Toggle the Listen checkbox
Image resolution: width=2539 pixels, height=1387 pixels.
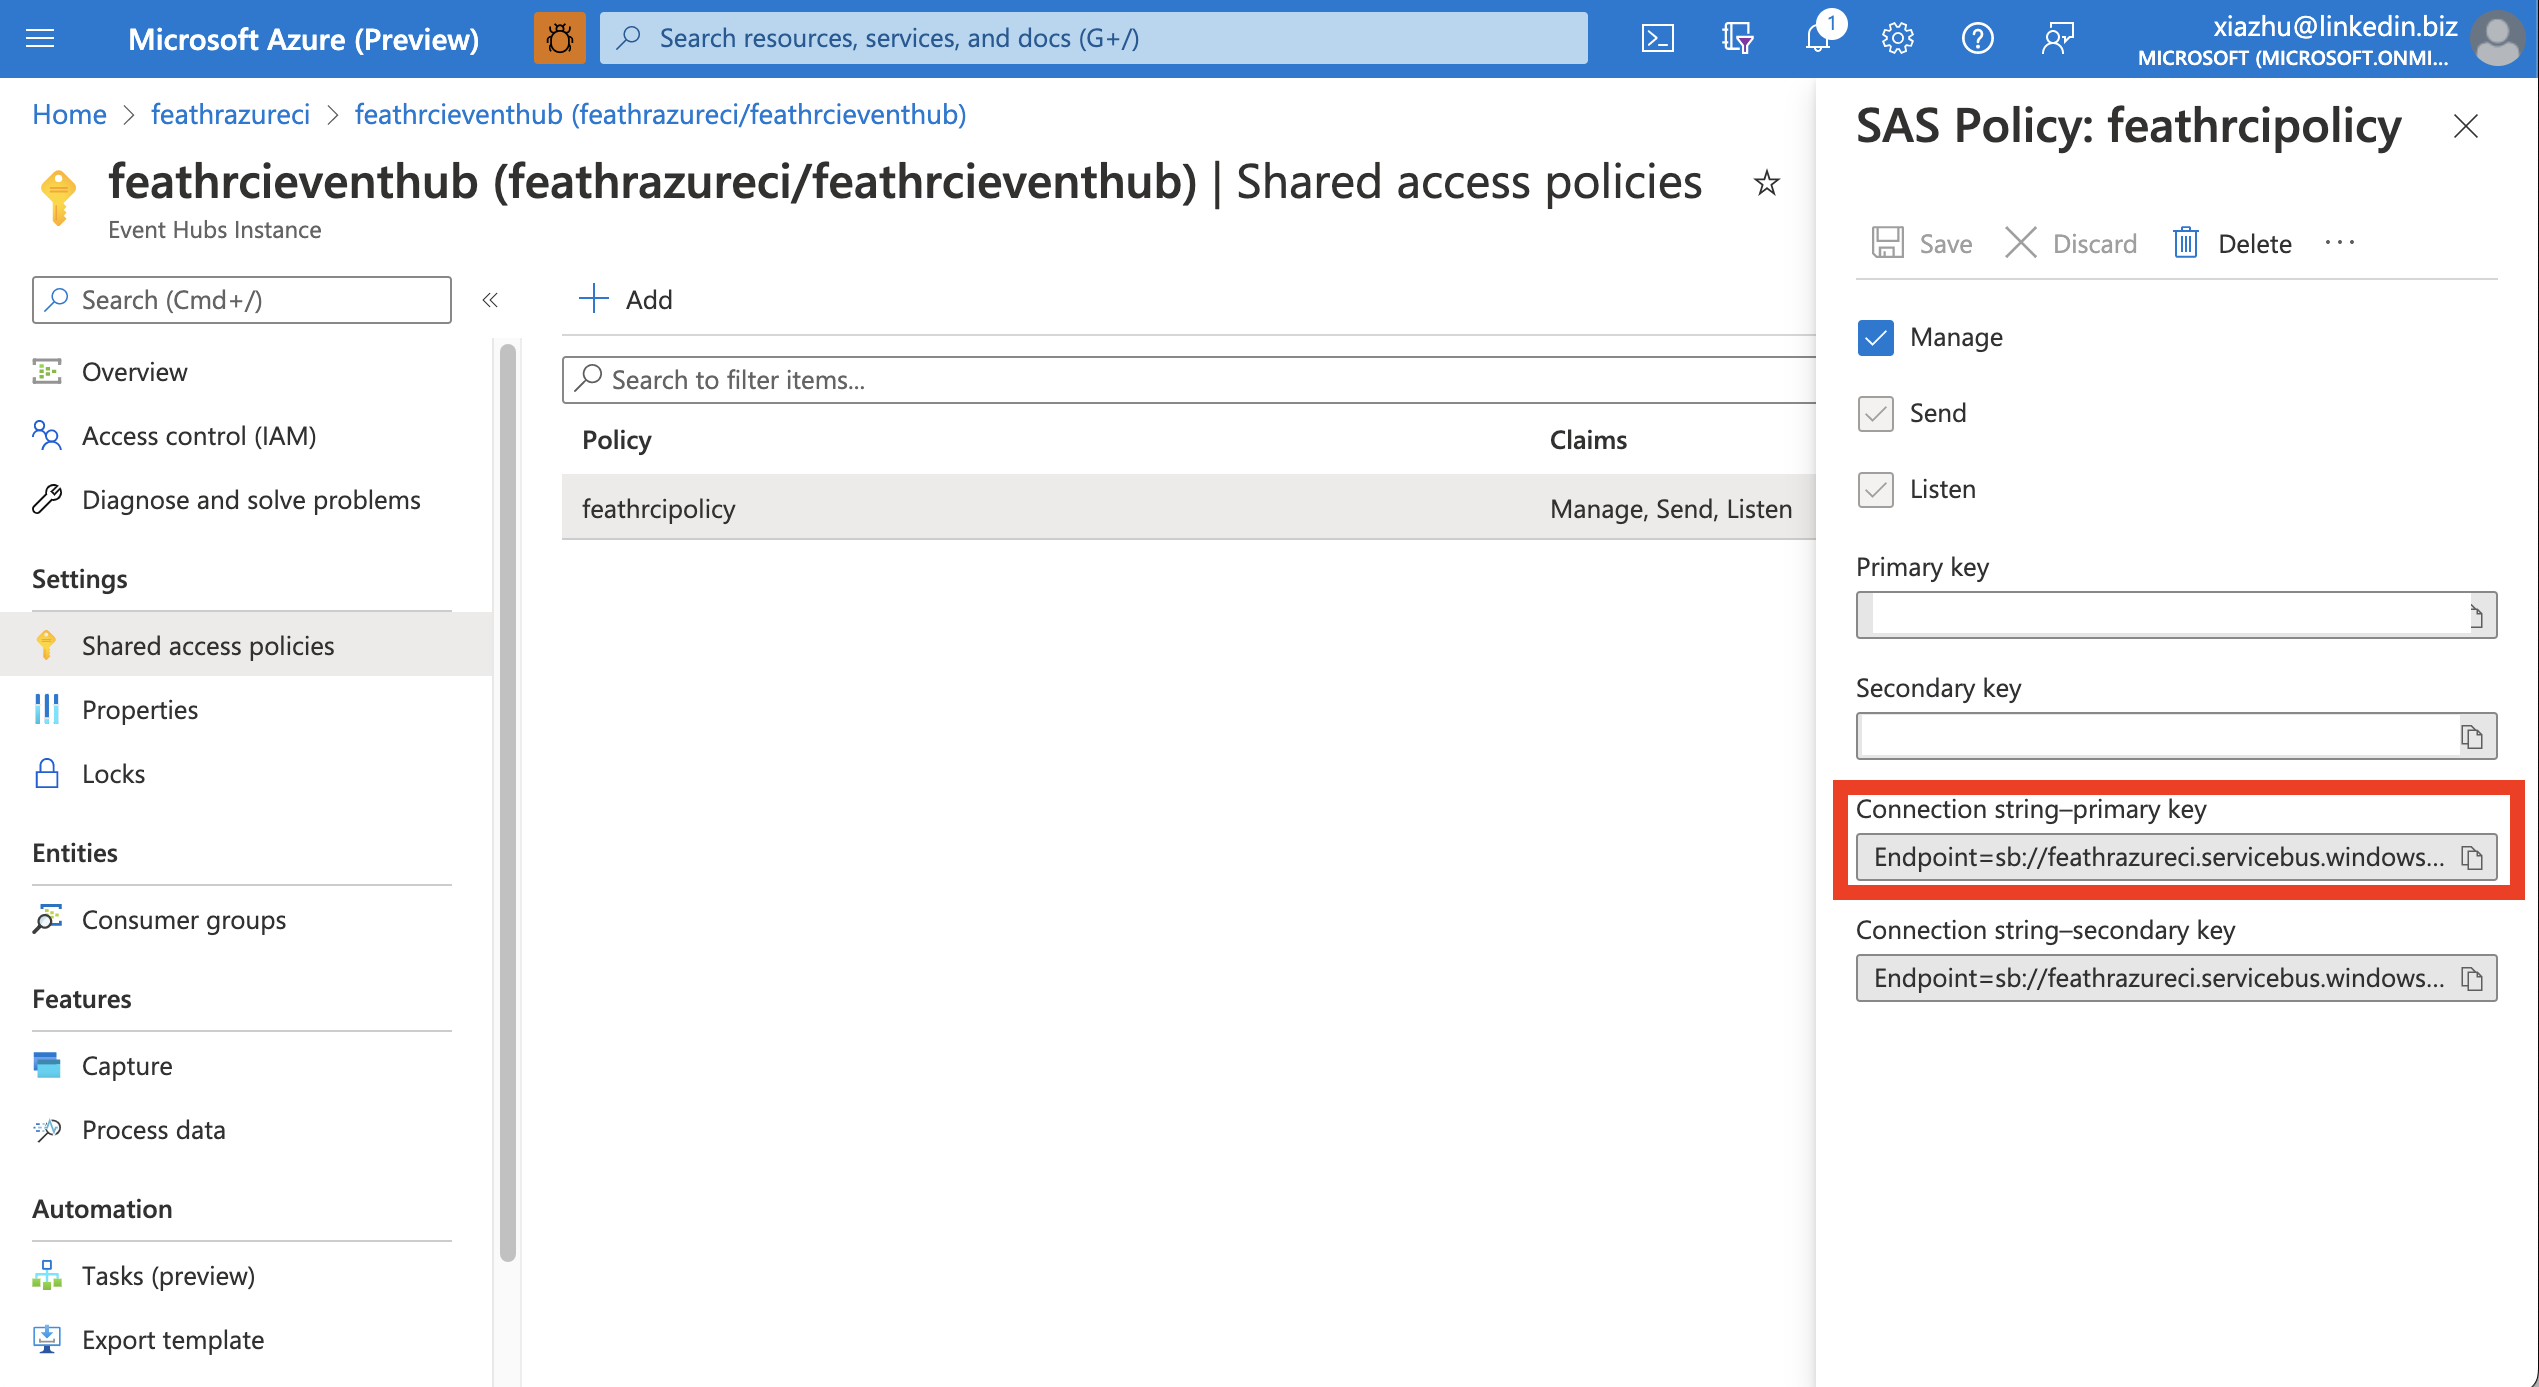pyautogui.click(x=1875, y=489)
